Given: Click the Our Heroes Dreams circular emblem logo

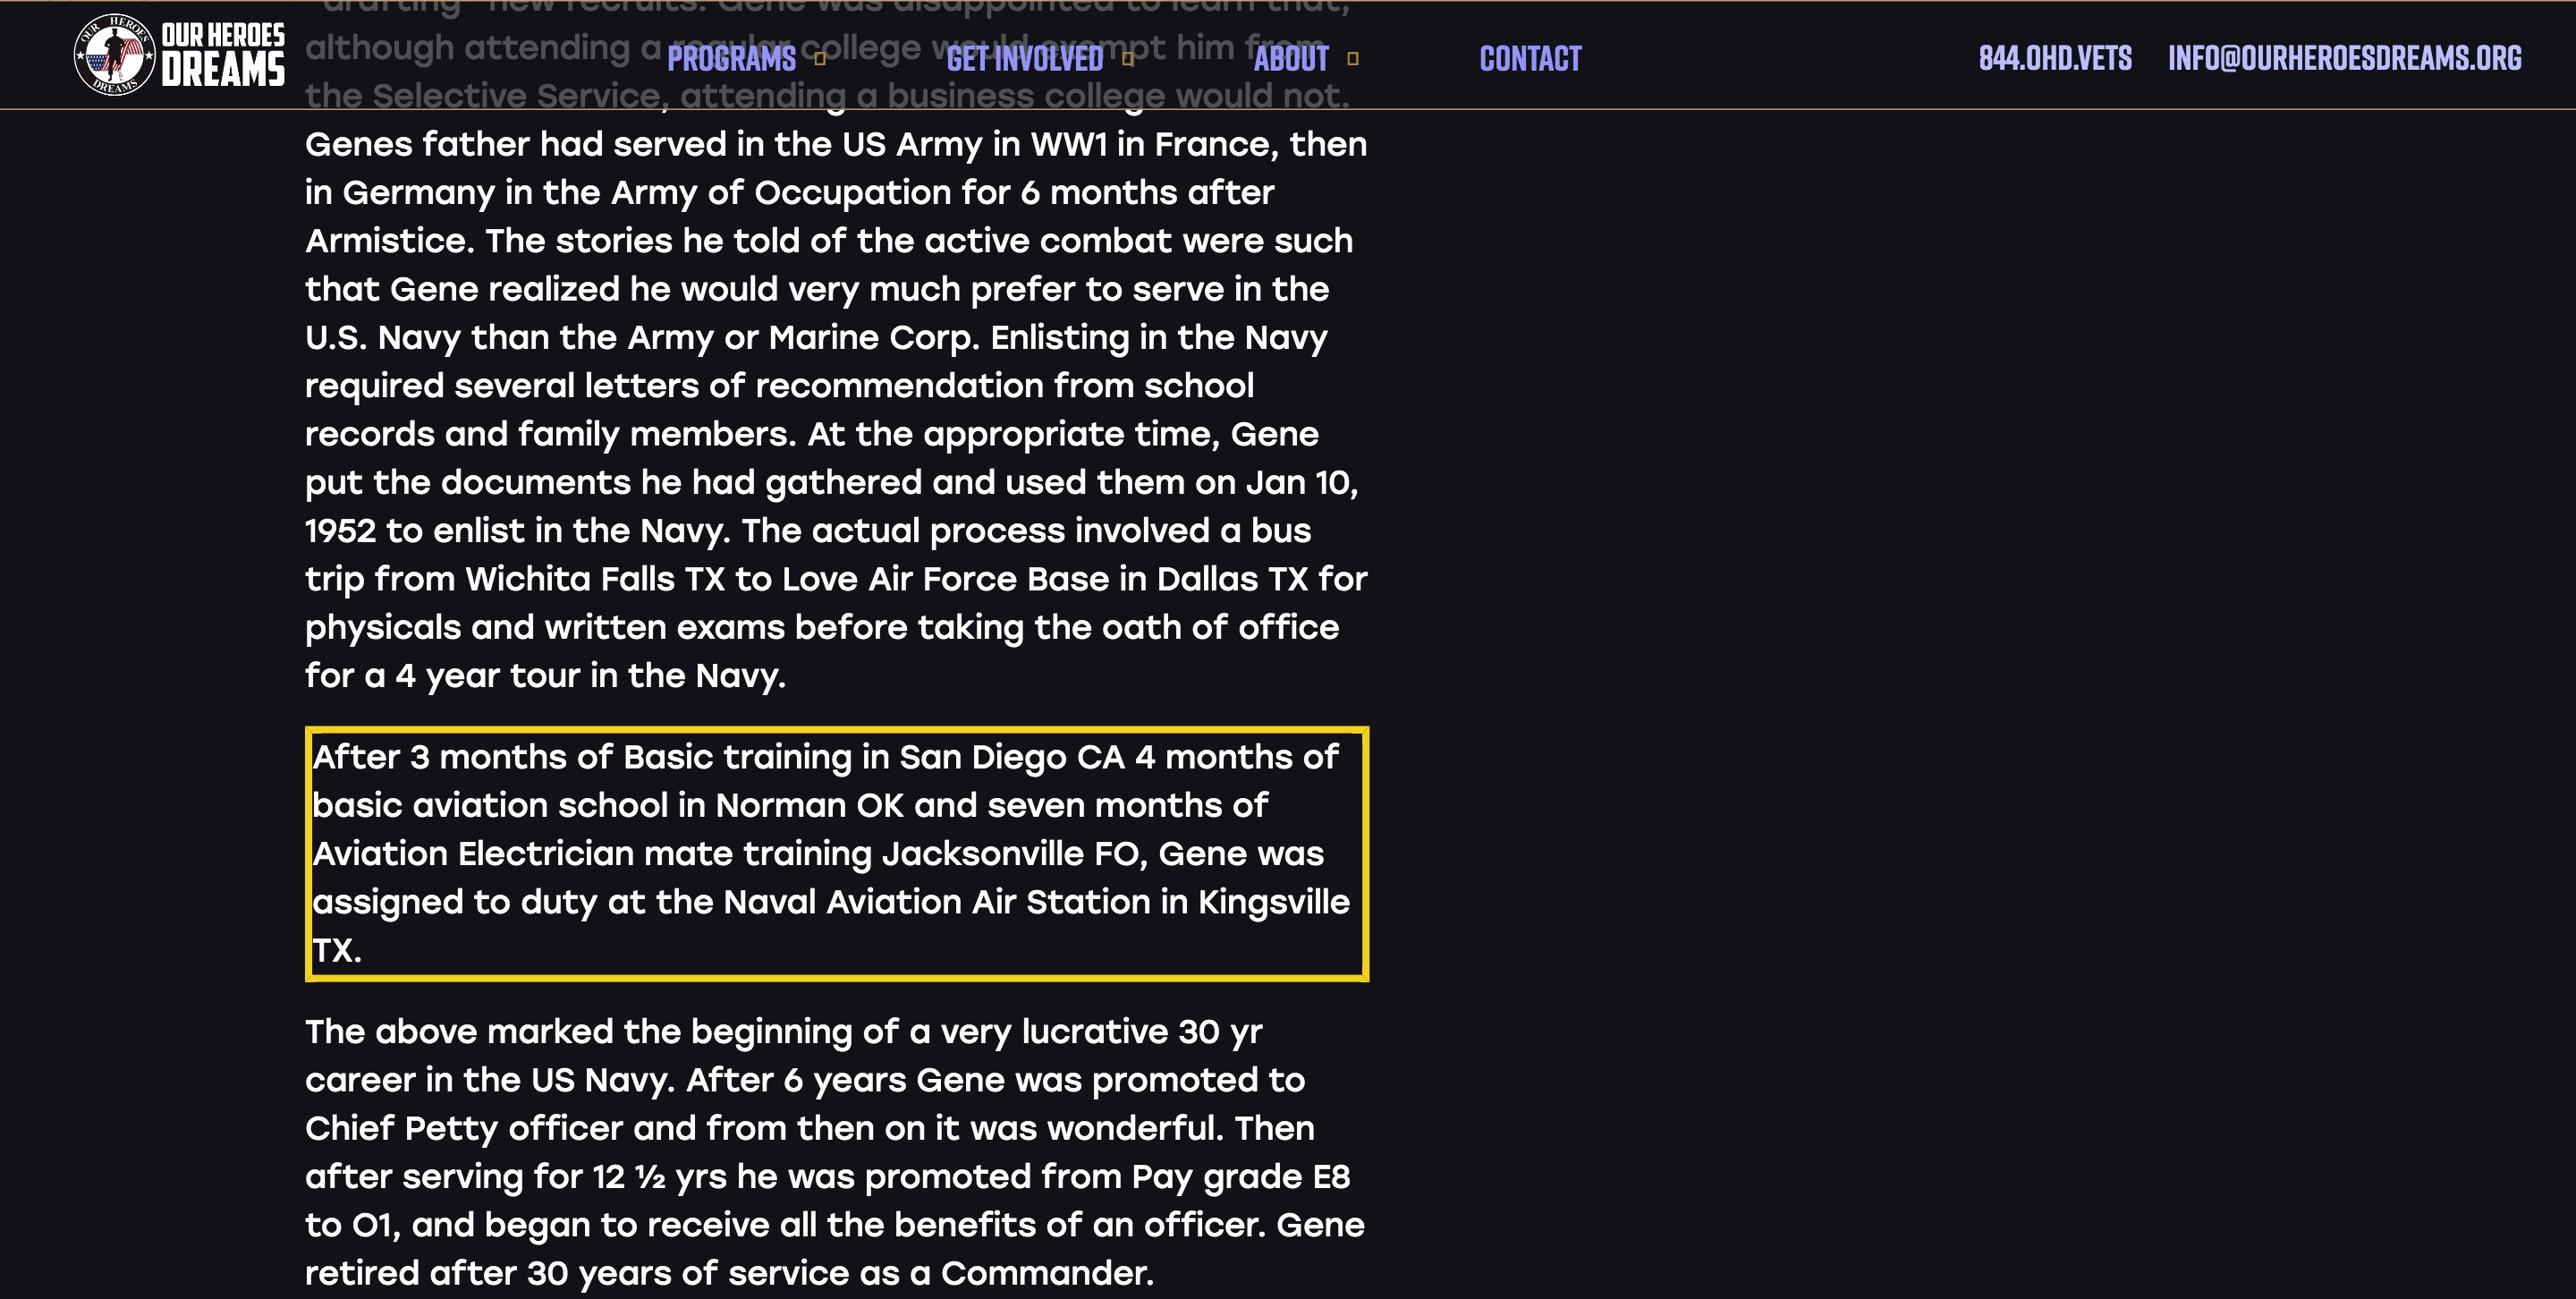Looking at the screenshot, I should [x=115, y=55].
